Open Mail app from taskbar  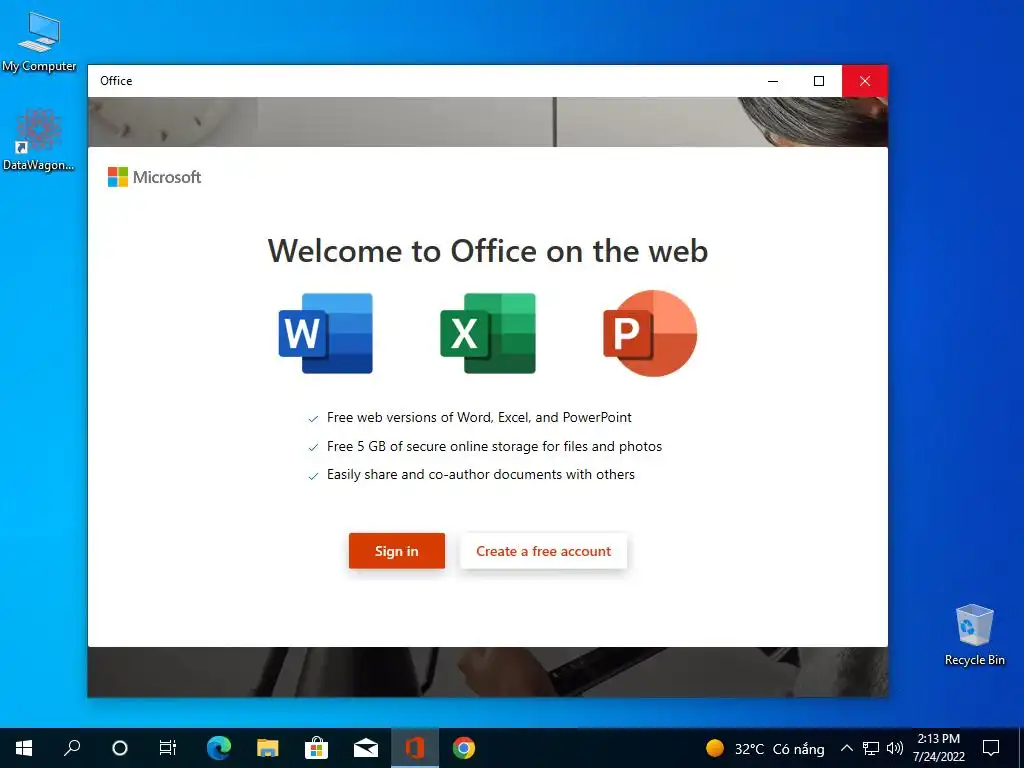tap(366, 748)
